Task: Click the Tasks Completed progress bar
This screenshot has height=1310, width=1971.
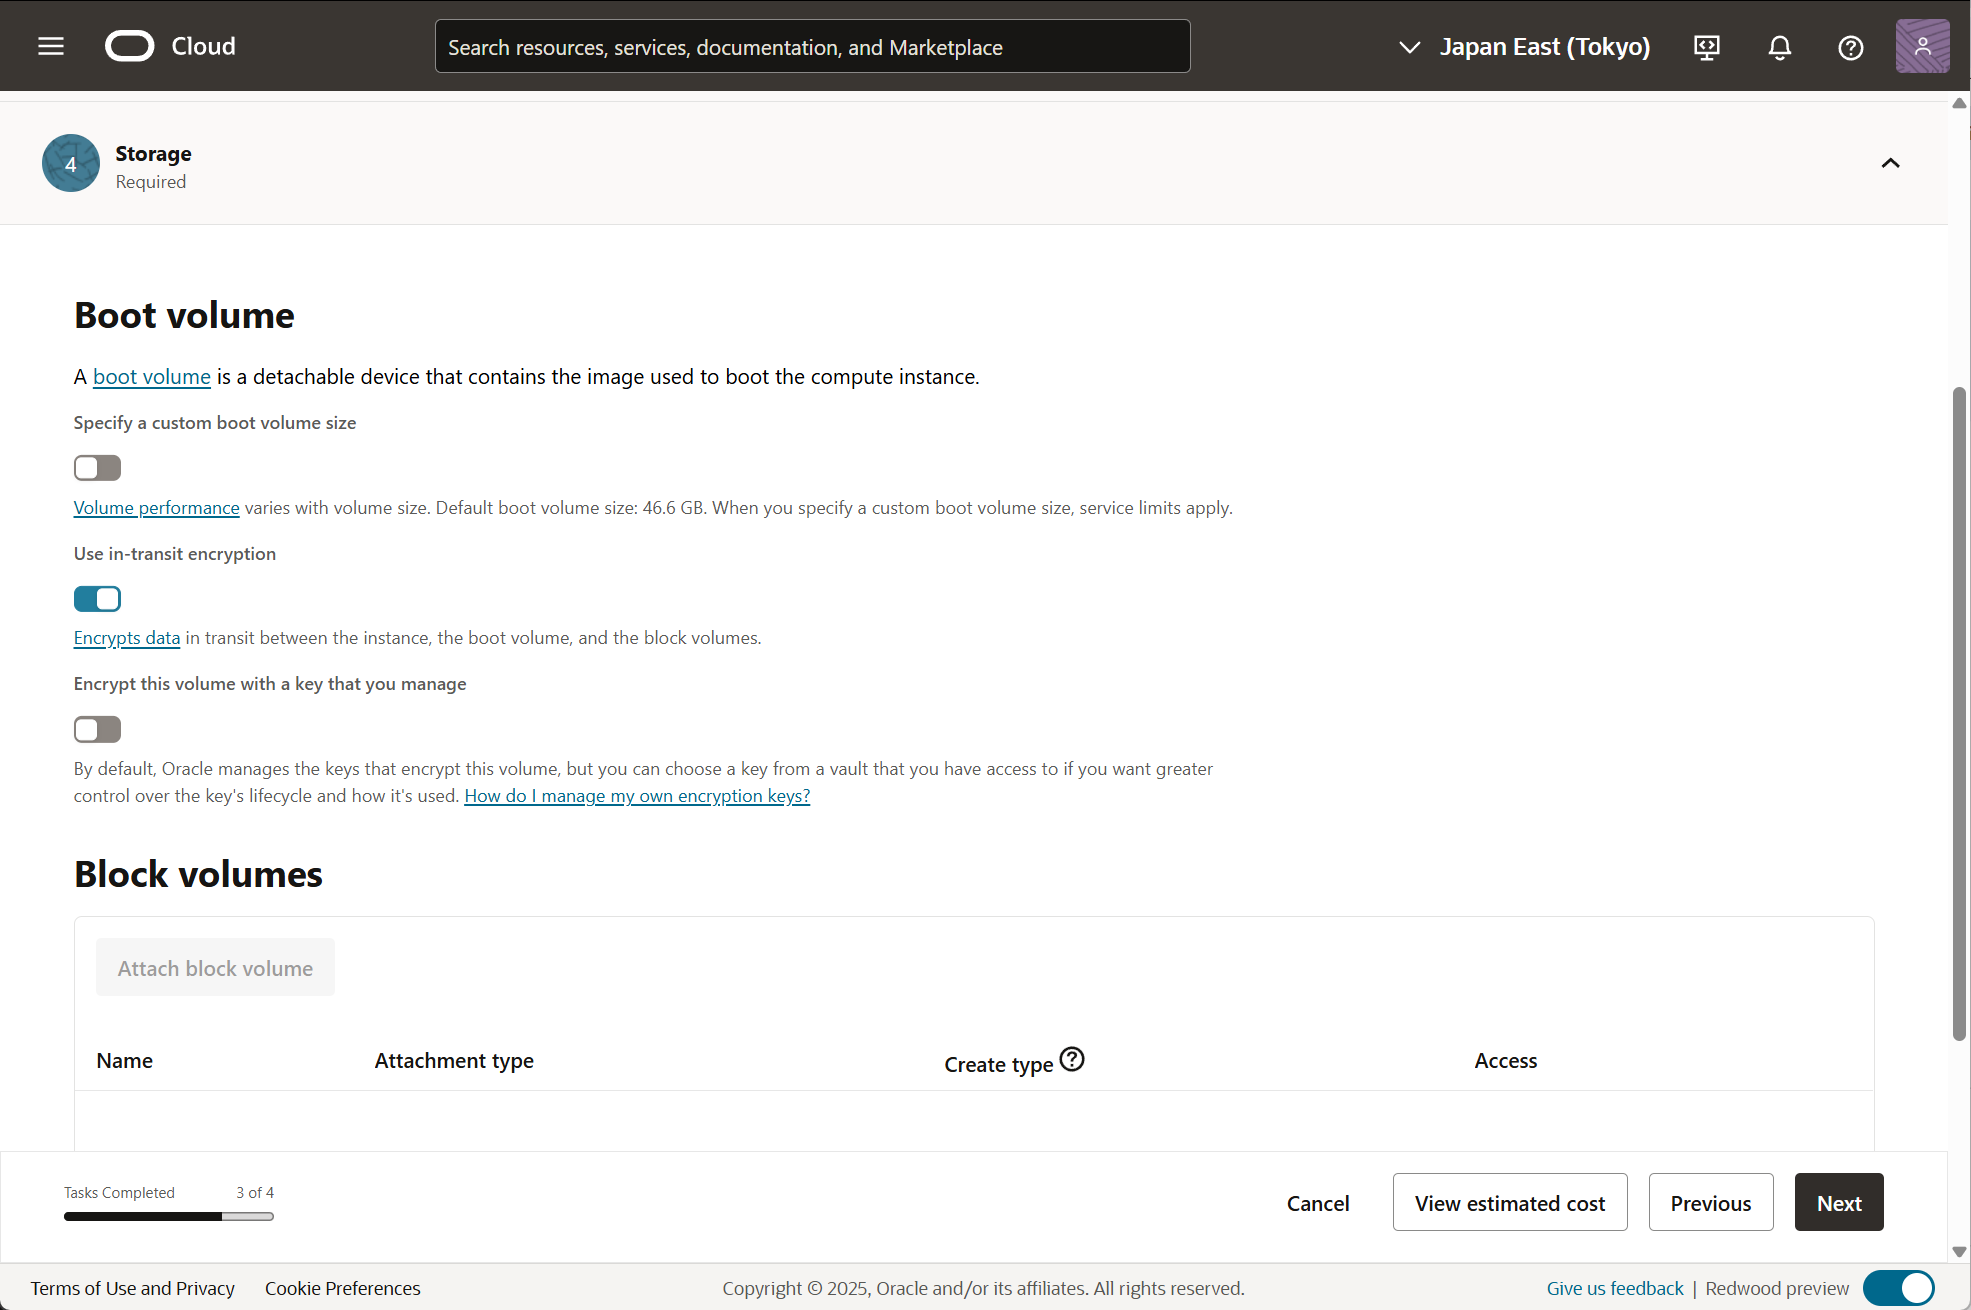Action: [x=169, y=1216]
